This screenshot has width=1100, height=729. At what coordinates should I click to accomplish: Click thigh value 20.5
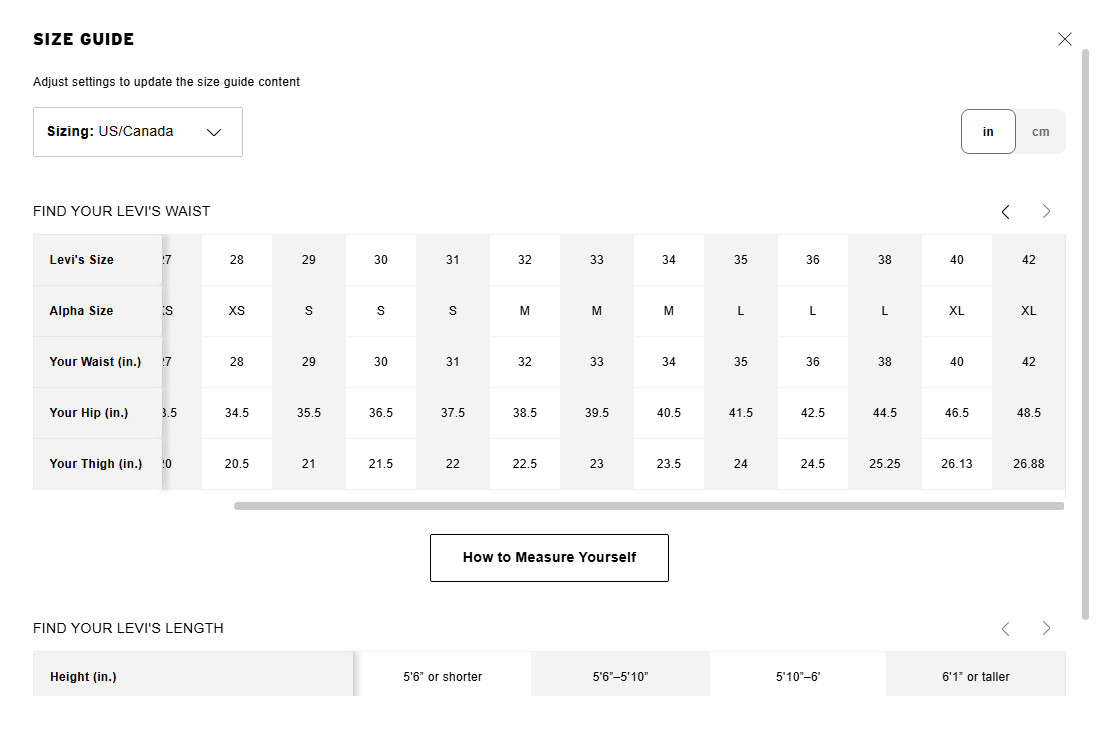[237, 464]
